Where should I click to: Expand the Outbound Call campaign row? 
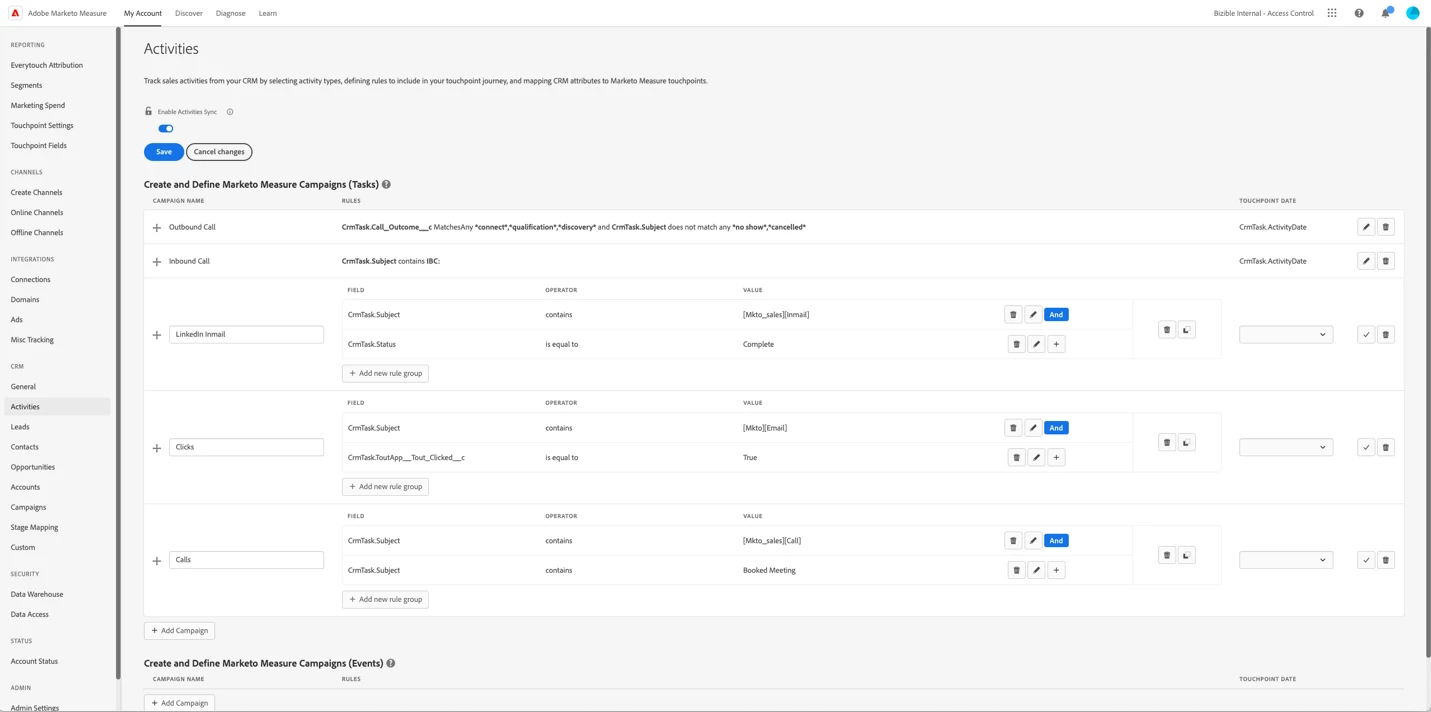(157, 228)
